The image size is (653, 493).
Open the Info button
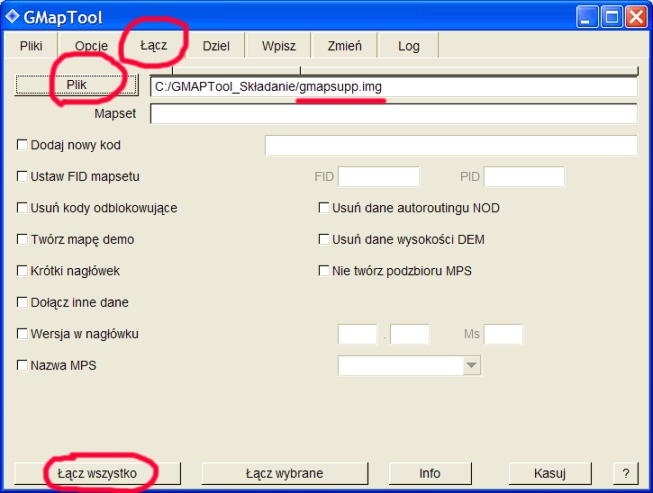coord(430,472)
